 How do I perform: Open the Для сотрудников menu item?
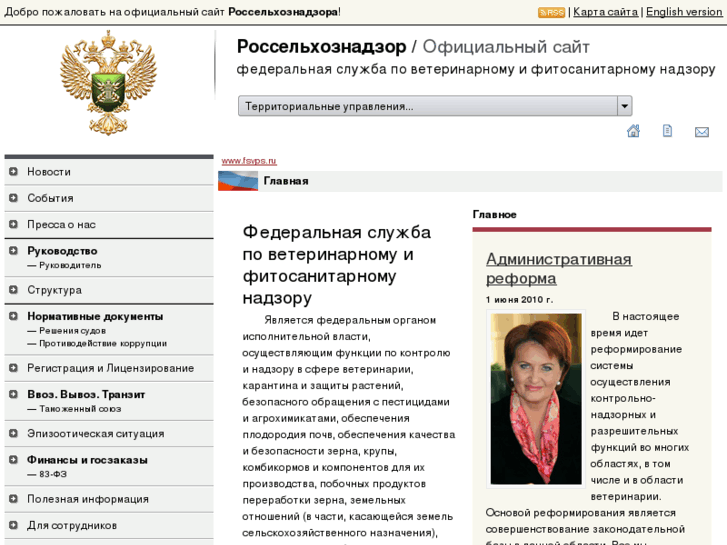coord(72,526)
